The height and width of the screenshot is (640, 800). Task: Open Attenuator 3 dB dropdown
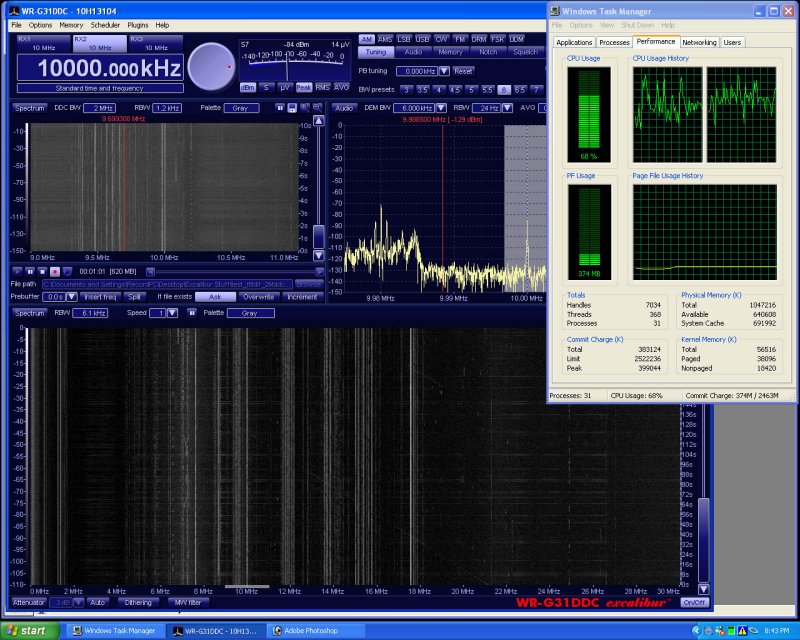pyautogui.click(x=78, y=603)
